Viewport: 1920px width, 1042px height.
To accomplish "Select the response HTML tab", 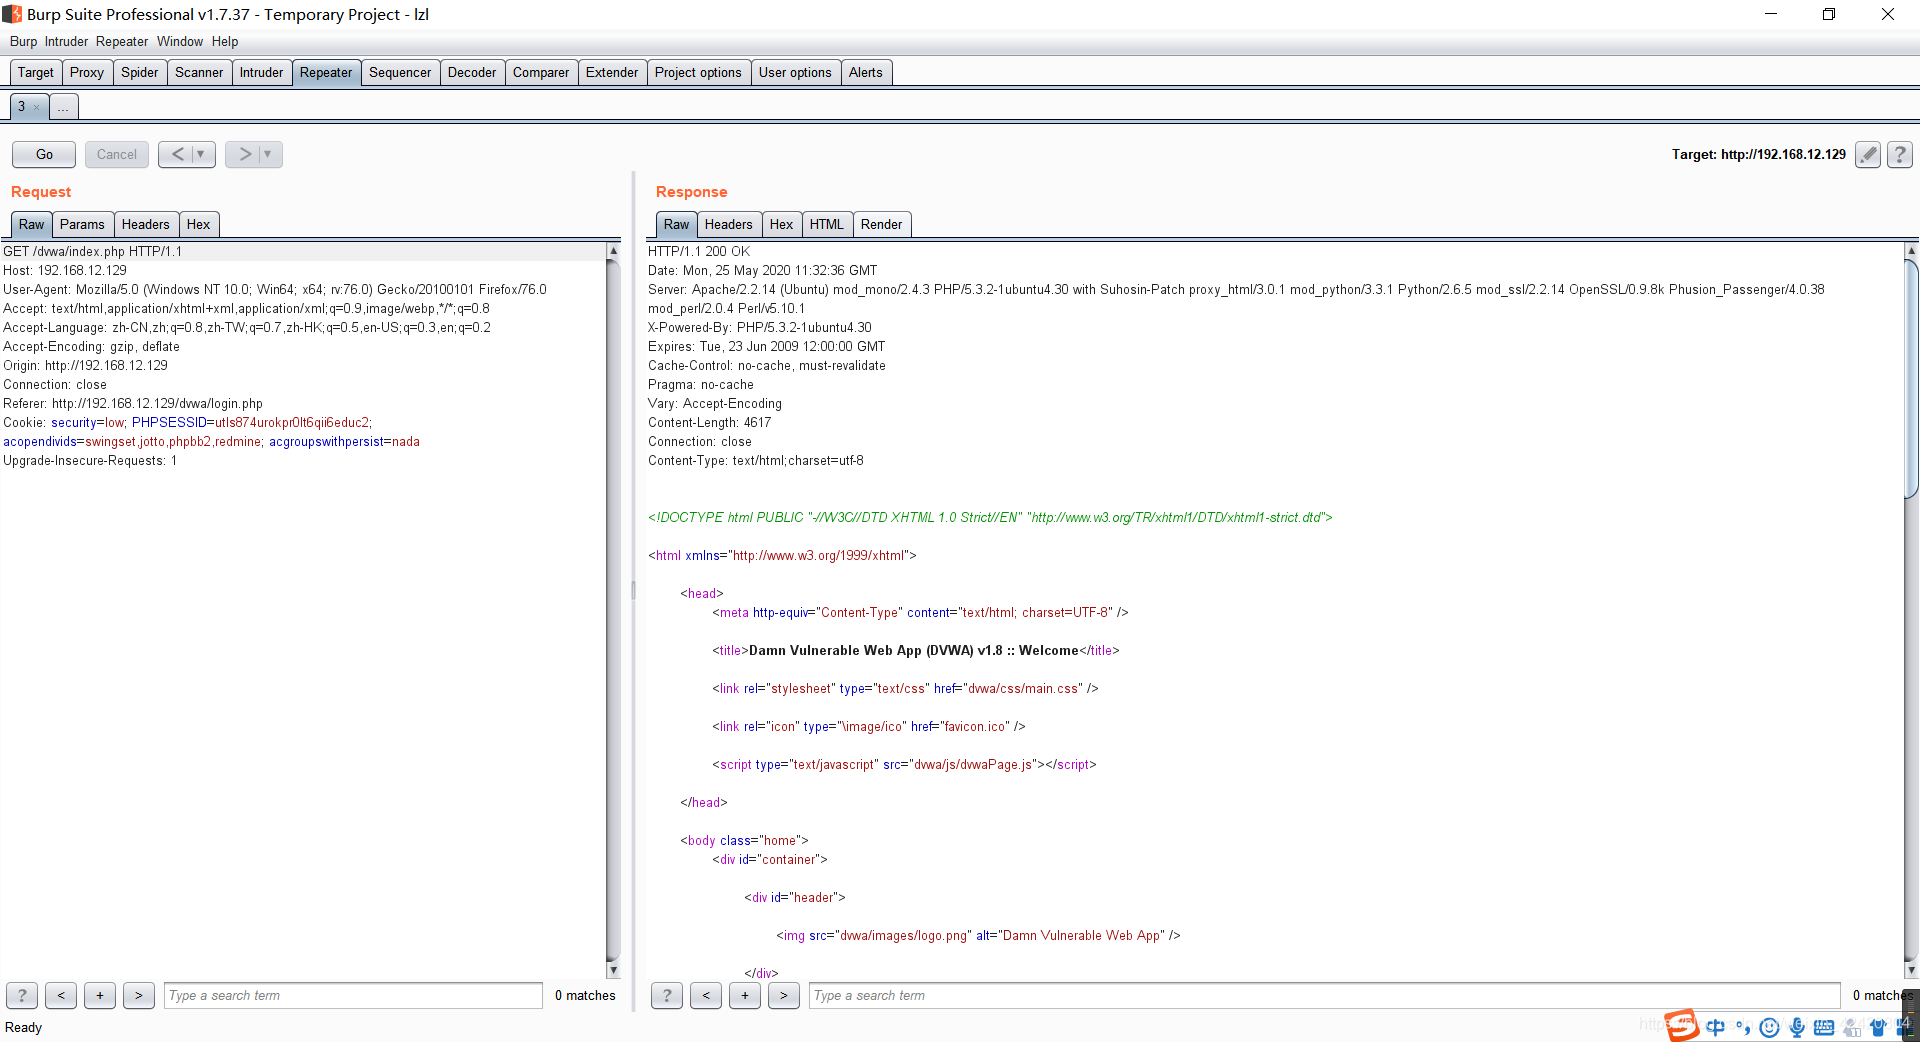I will coord(827,224).
